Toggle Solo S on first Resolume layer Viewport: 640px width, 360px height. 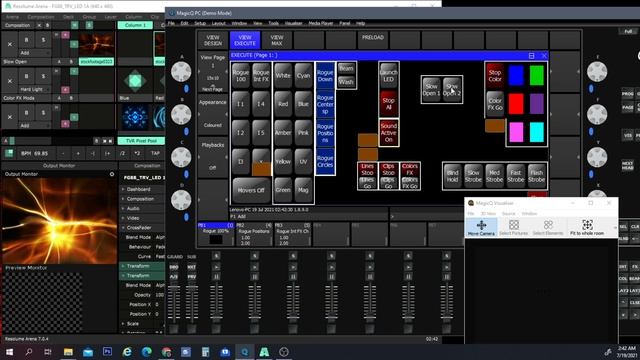pyautogui.click(x=43, y=40)
